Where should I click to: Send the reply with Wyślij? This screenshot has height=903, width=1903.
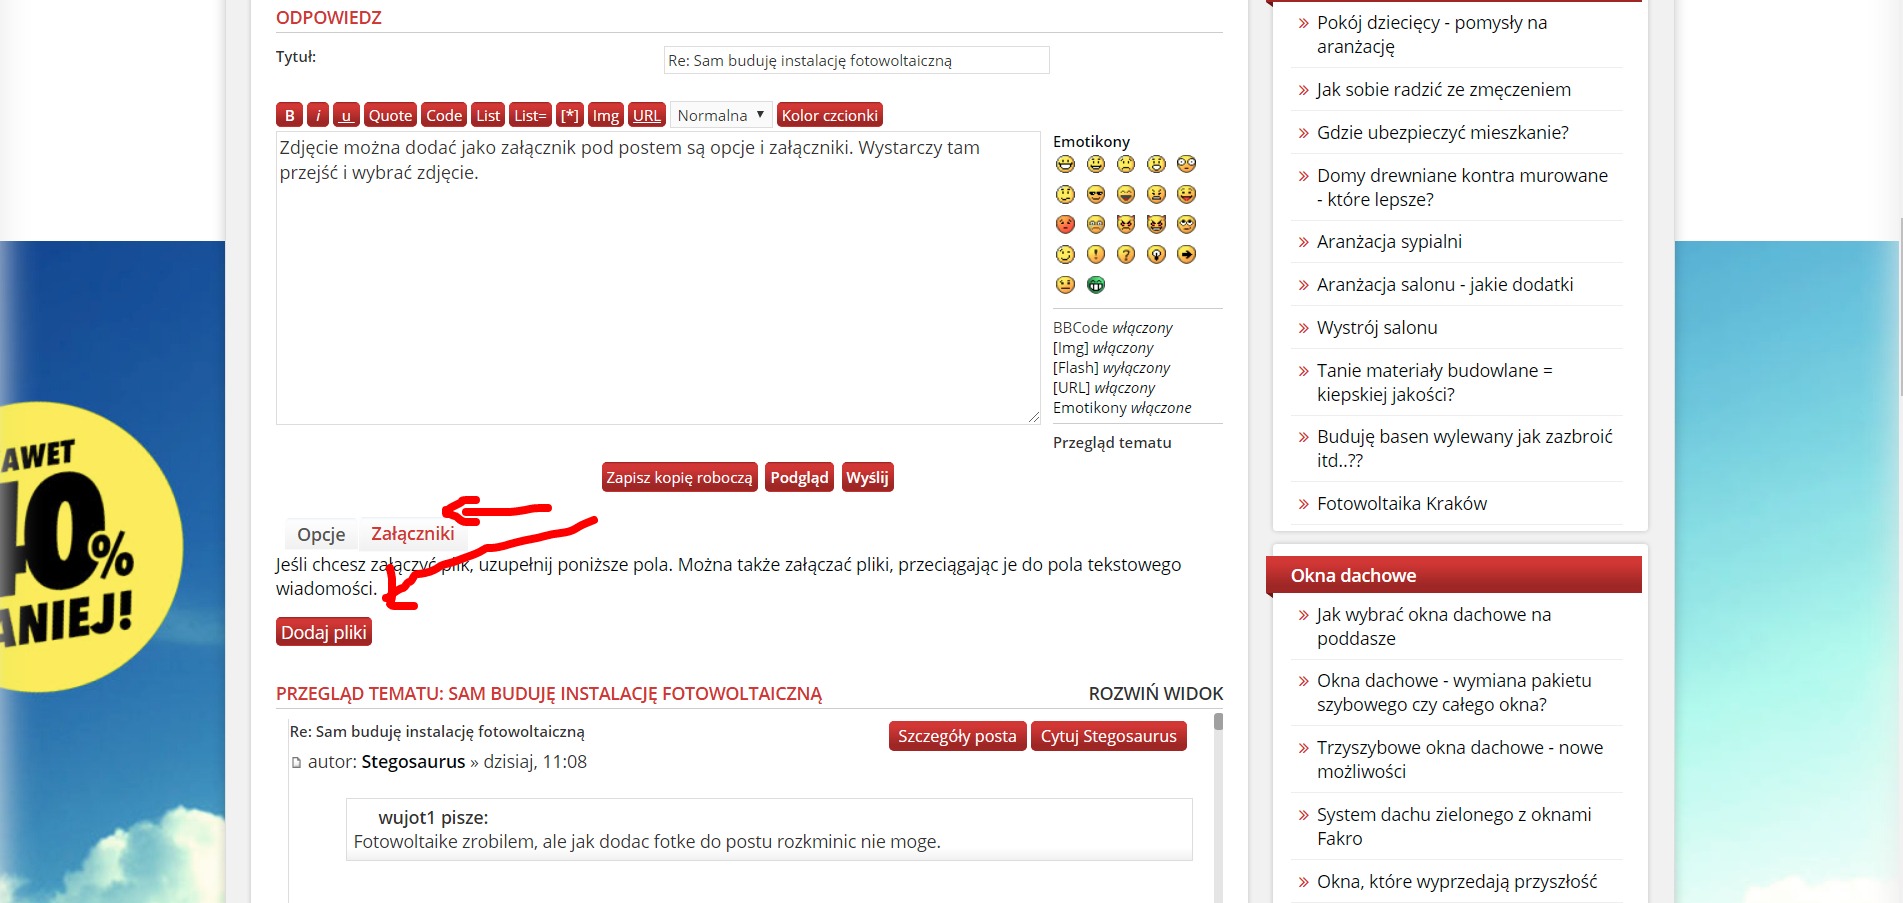867,477
